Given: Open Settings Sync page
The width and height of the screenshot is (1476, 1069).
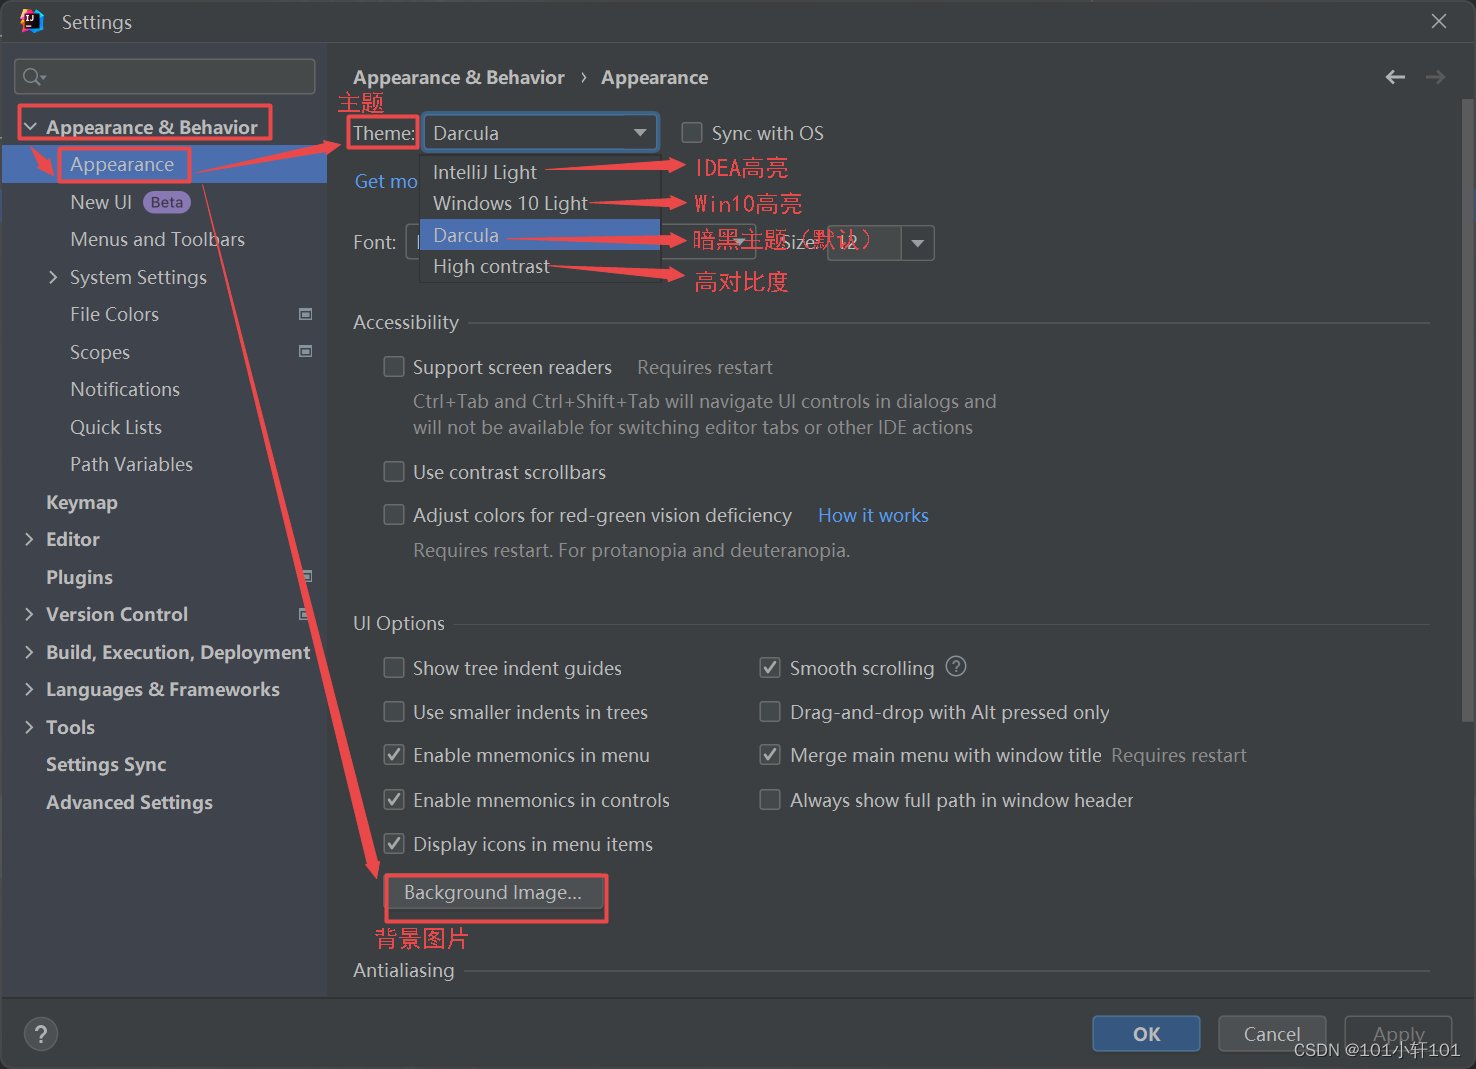Looking at the screenshot, I should tap(106, 764).
